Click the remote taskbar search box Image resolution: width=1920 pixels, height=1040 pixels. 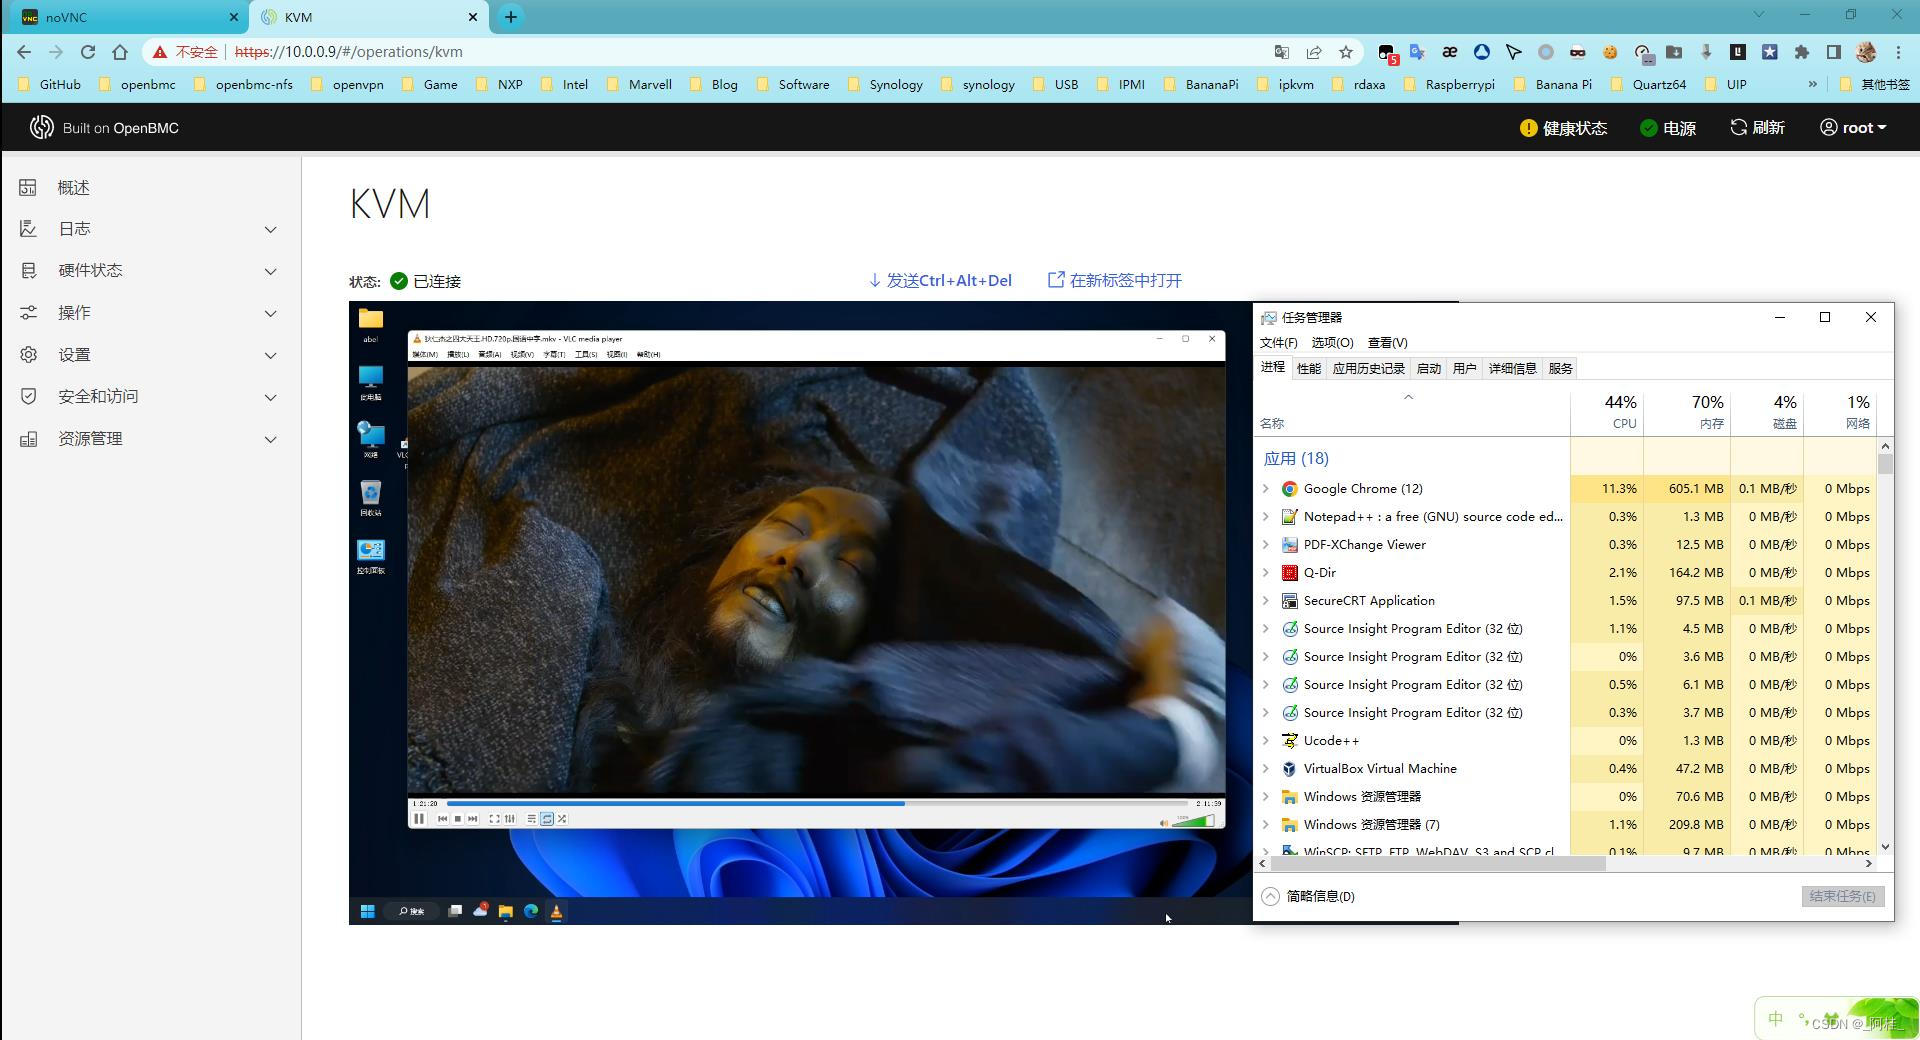pos(412,911)
